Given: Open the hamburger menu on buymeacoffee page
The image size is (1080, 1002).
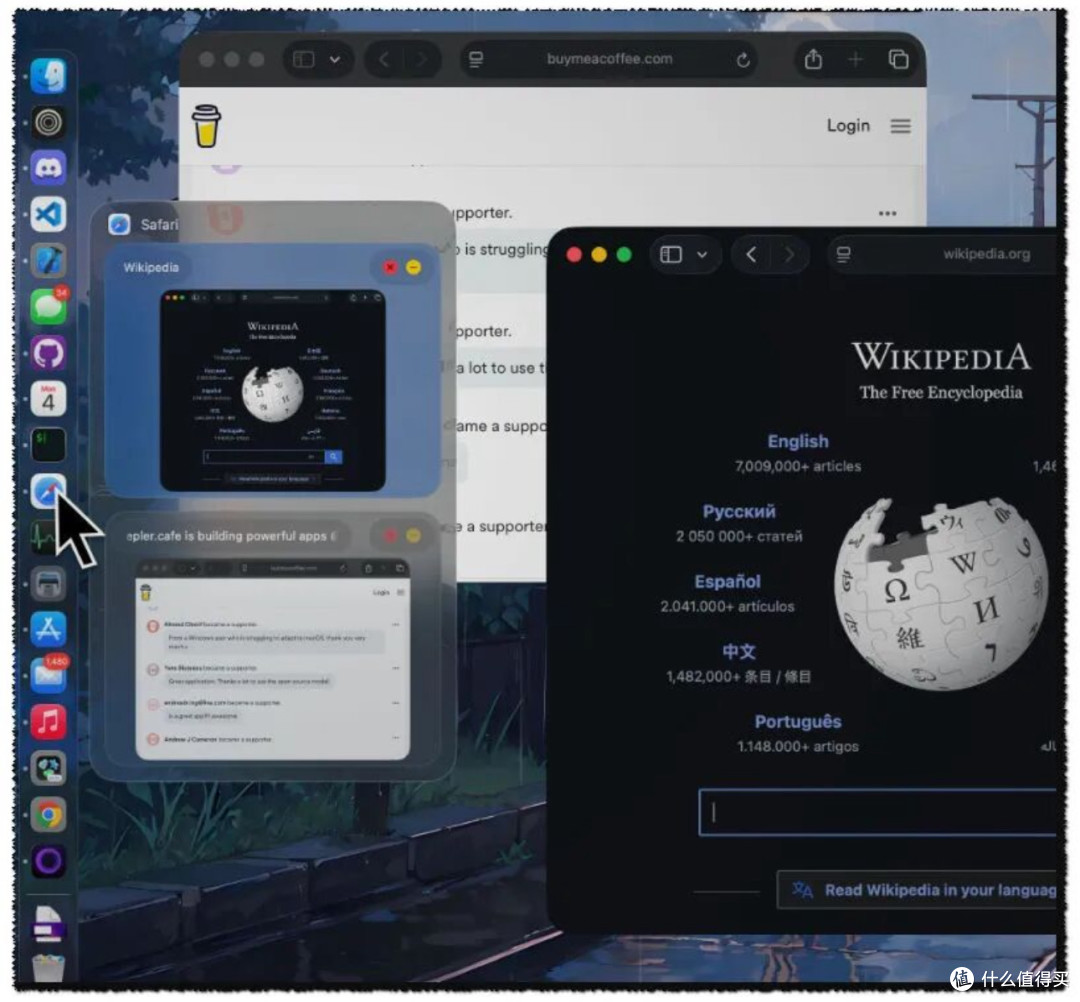Looking at the screenshot, I should point(900,126).
